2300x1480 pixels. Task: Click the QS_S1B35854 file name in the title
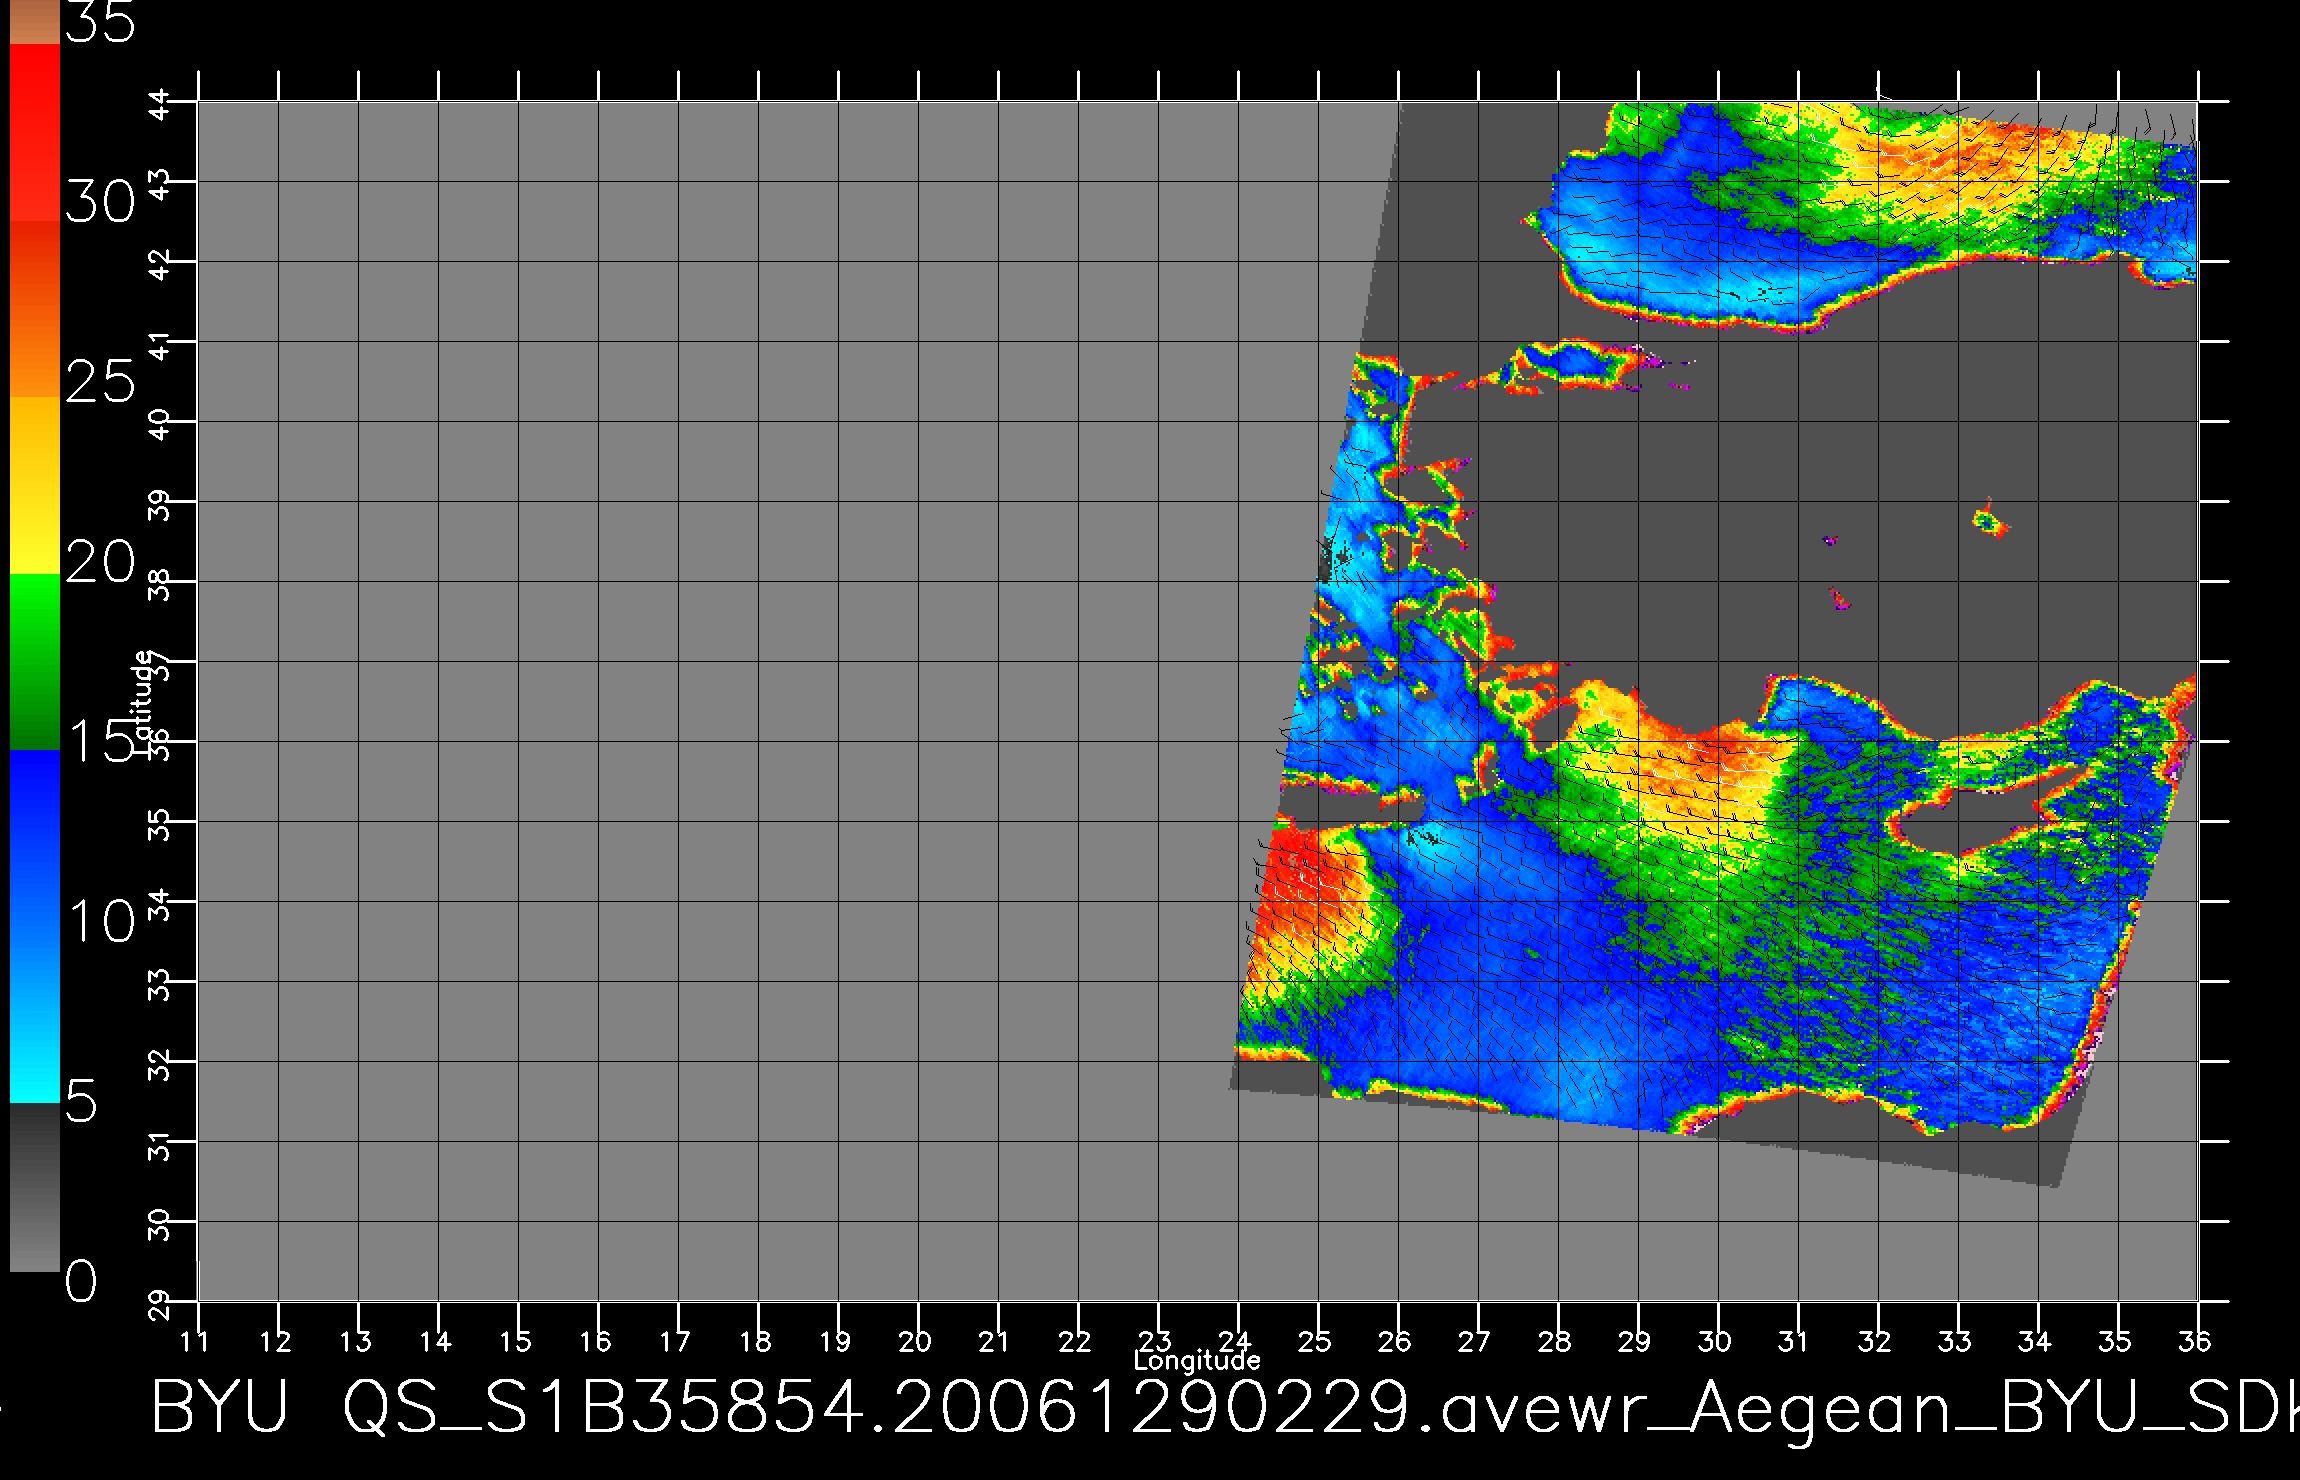604,1408
